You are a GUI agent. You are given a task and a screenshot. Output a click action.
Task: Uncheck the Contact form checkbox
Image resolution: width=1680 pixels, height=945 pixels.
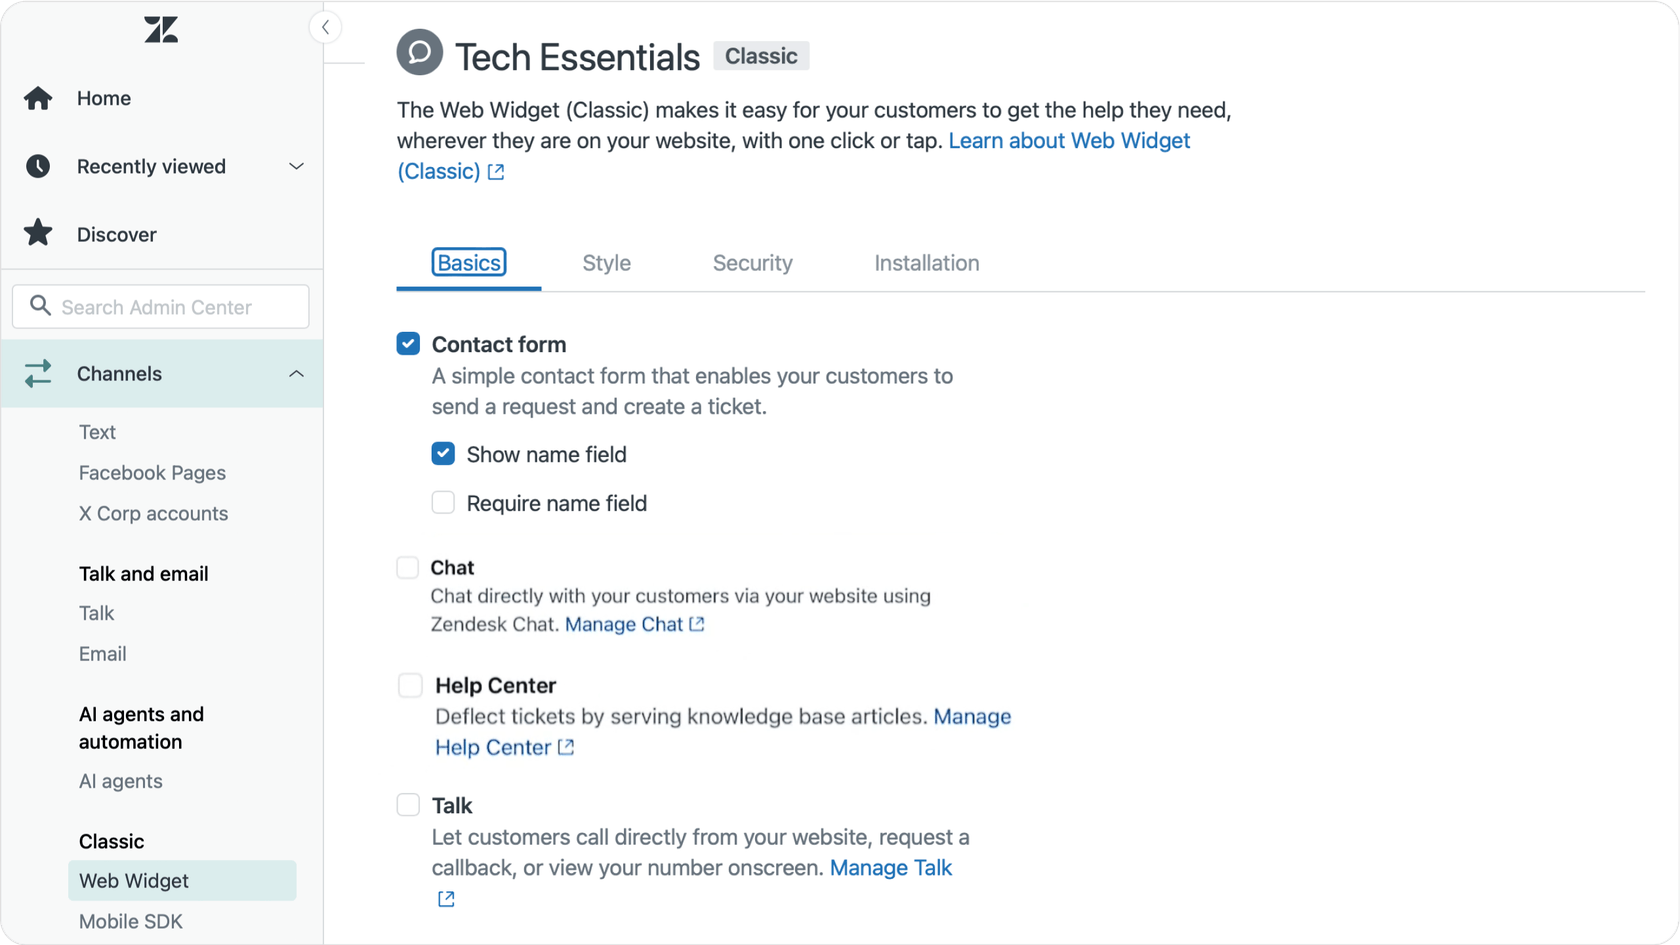pyautogui.click(x=408, y=344)
